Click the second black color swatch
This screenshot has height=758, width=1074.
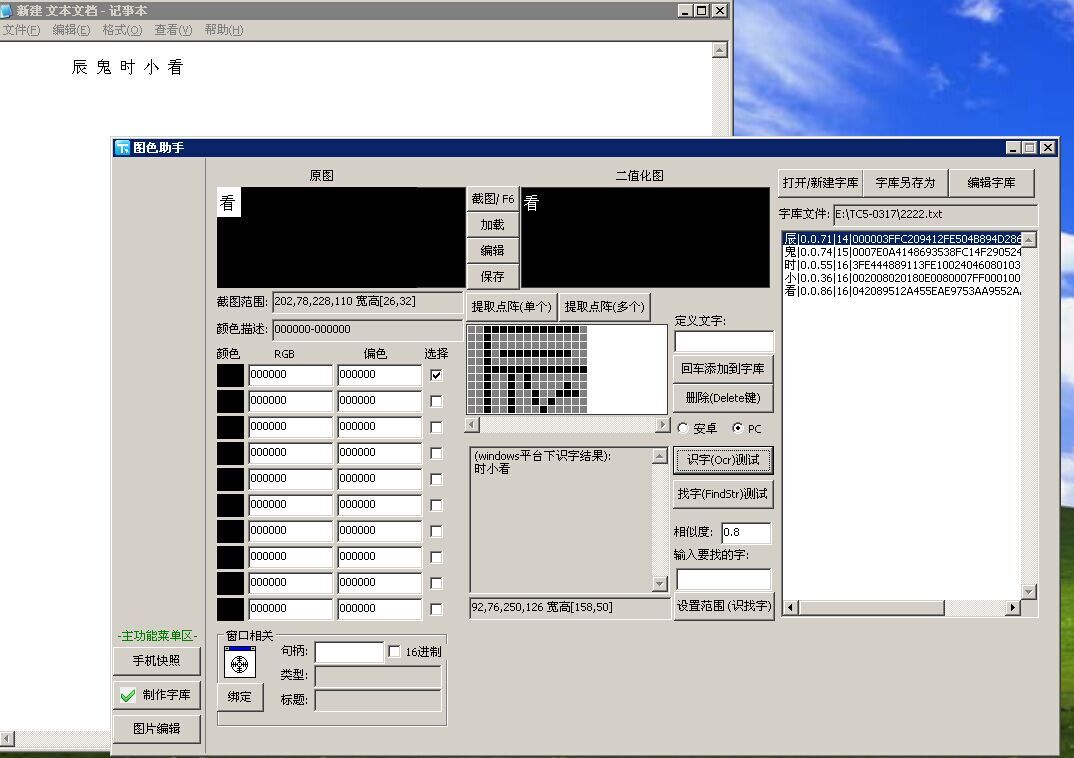click(x=230, y=401)
